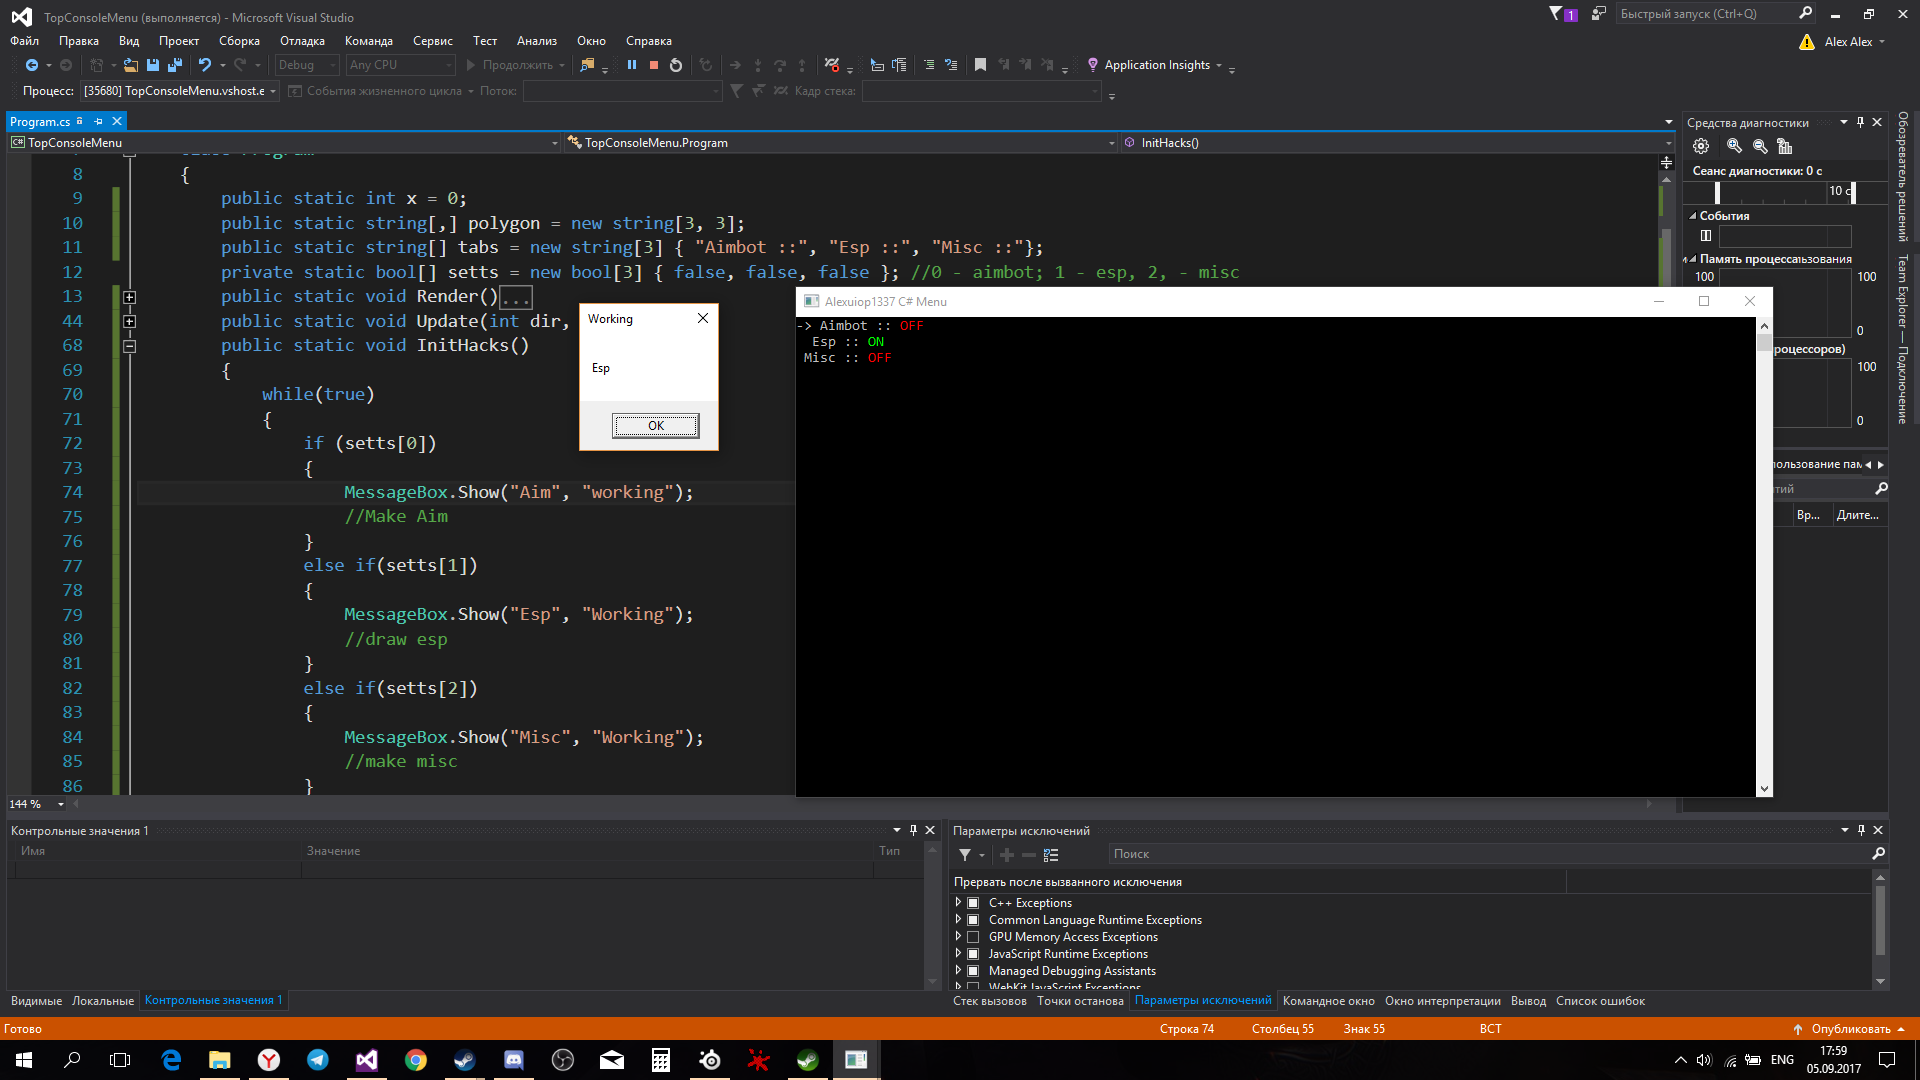Open the Отладка menu
The image size is (1920, 1080).
(x=302, y=41)
